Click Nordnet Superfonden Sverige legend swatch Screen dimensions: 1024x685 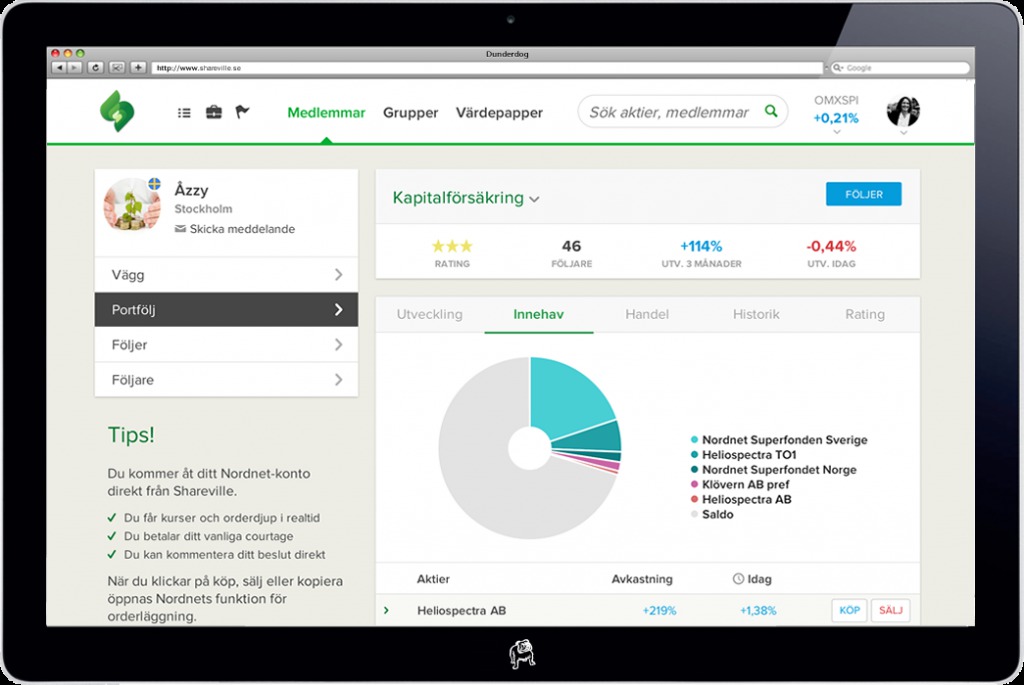pos(694,439)
